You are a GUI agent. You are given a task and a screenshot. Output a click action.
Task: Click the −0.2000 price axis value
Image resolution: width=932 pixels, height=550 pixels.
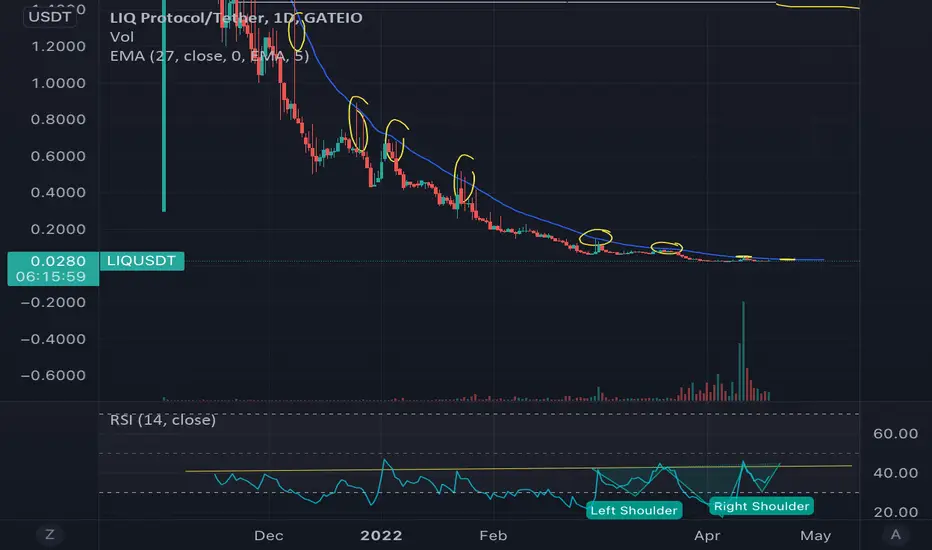coord(53,302)
